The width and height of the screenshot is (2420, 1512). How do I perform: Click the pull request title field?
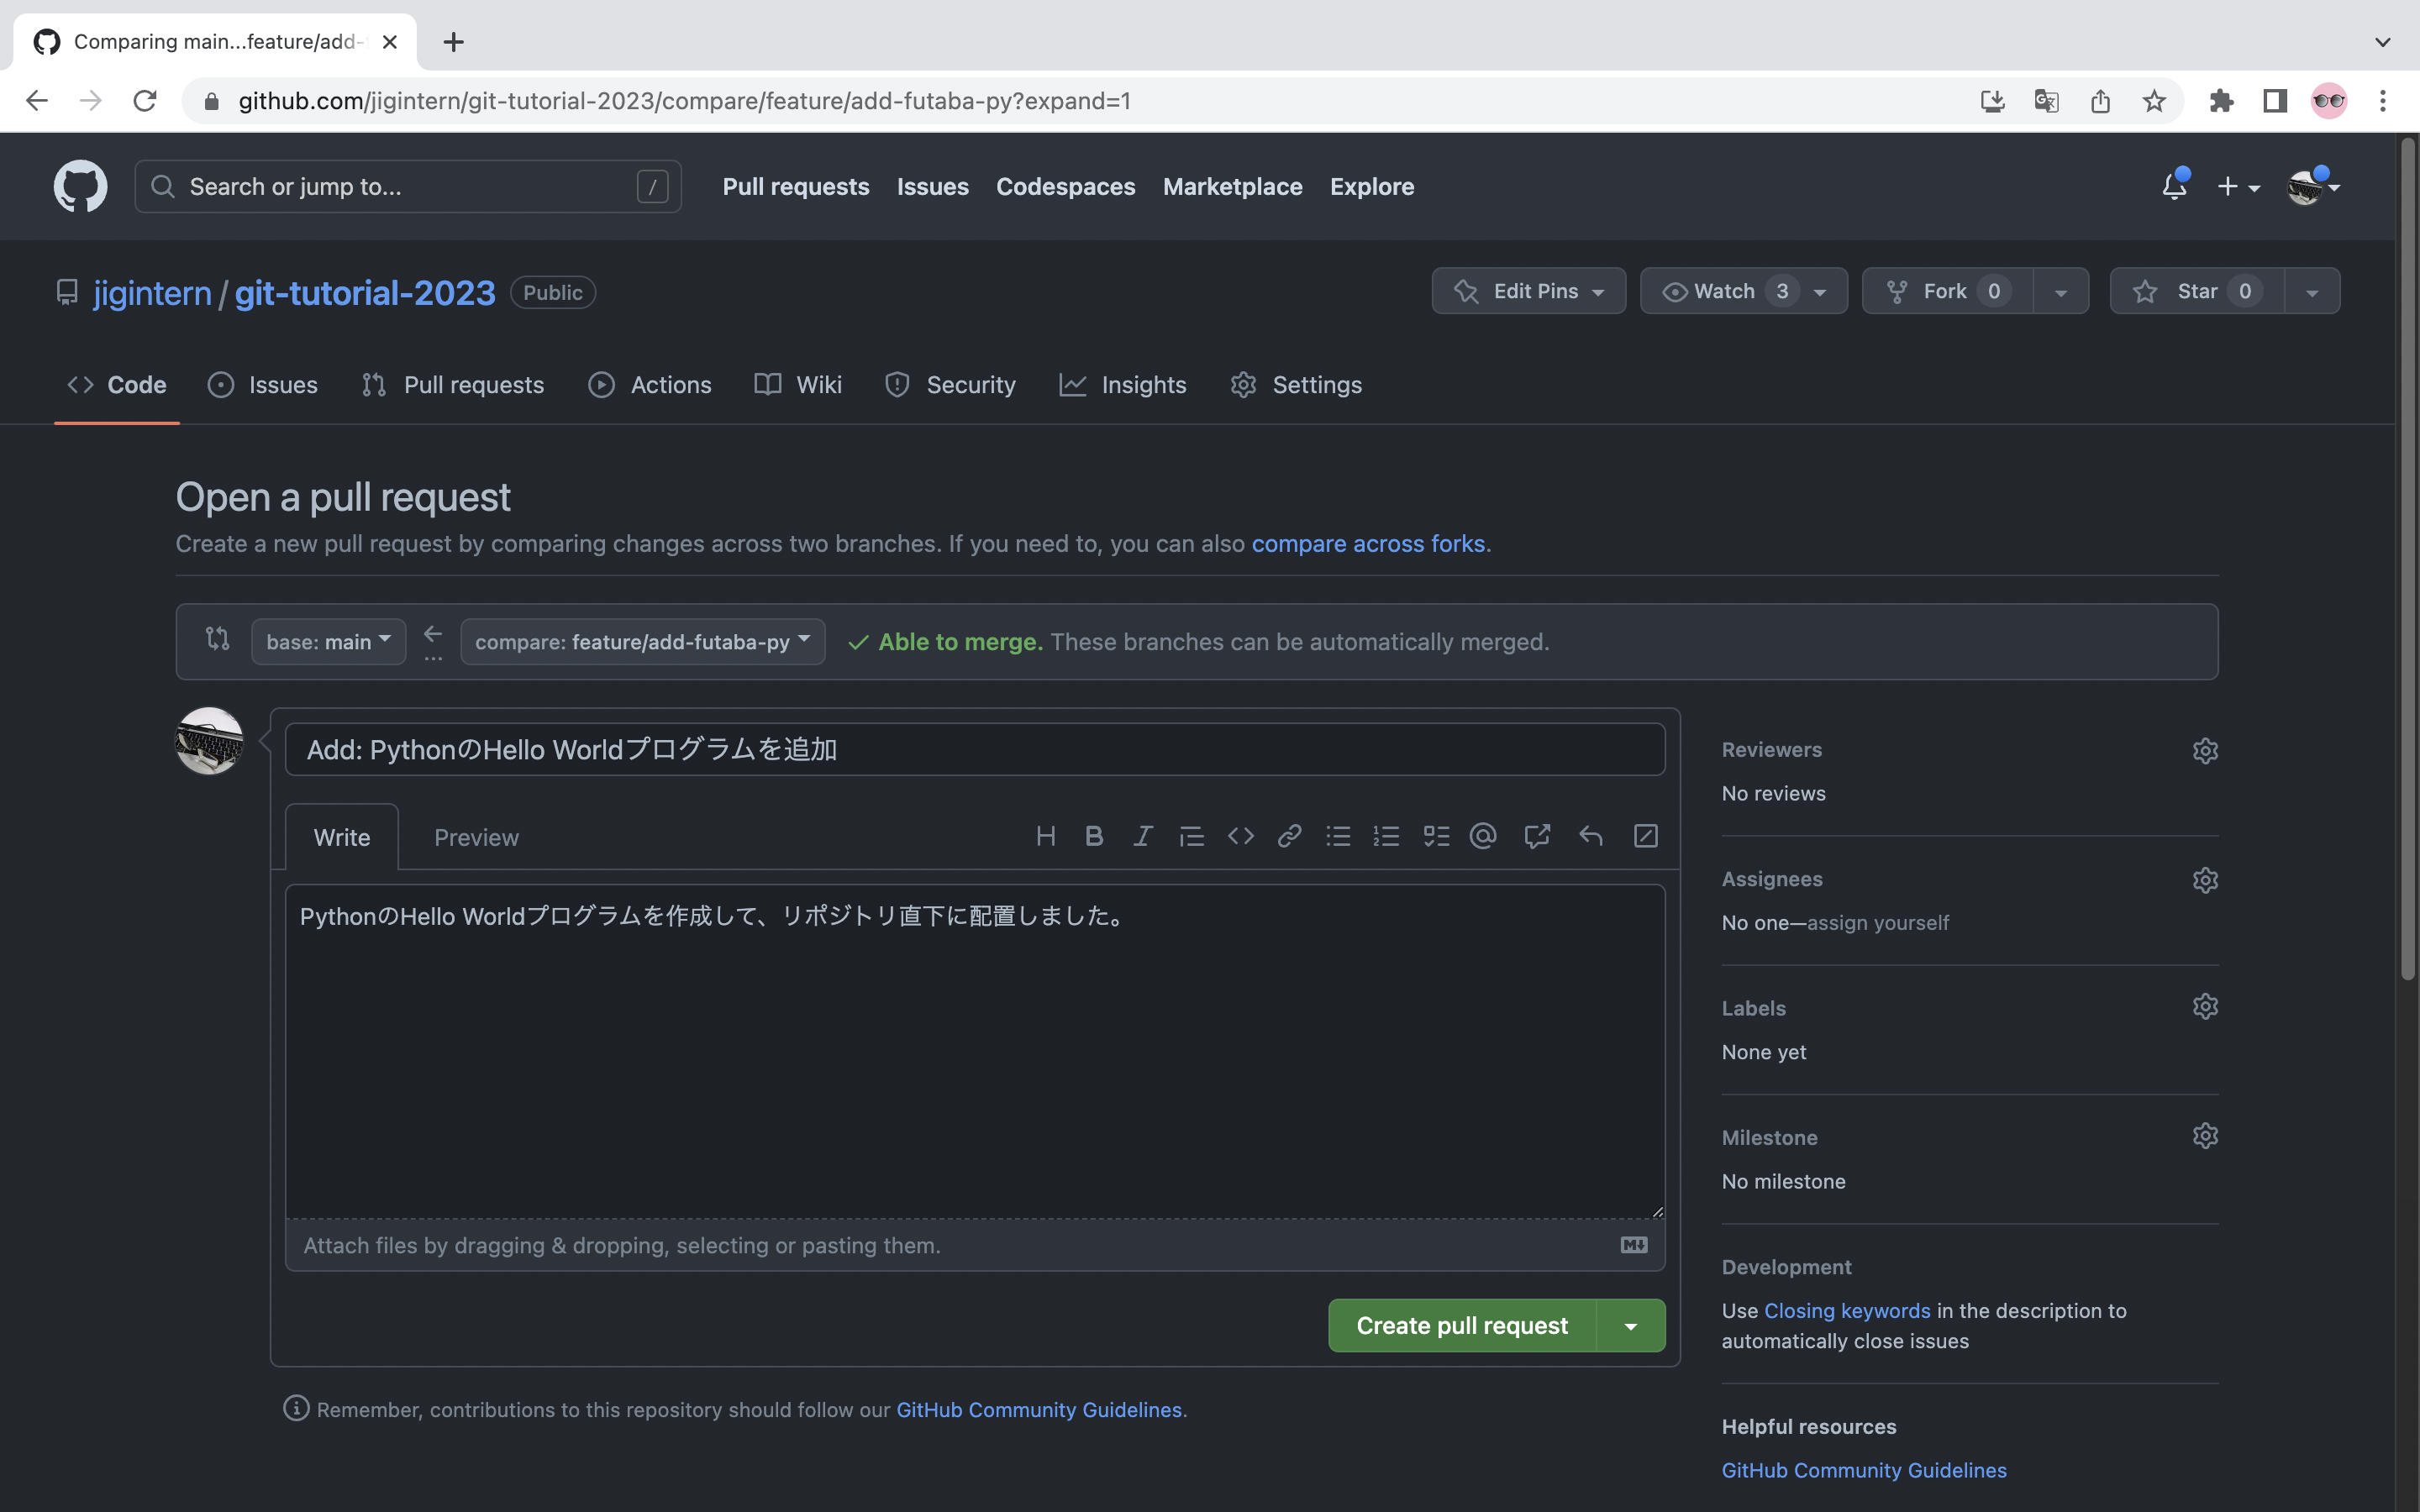tap(974, 750)
